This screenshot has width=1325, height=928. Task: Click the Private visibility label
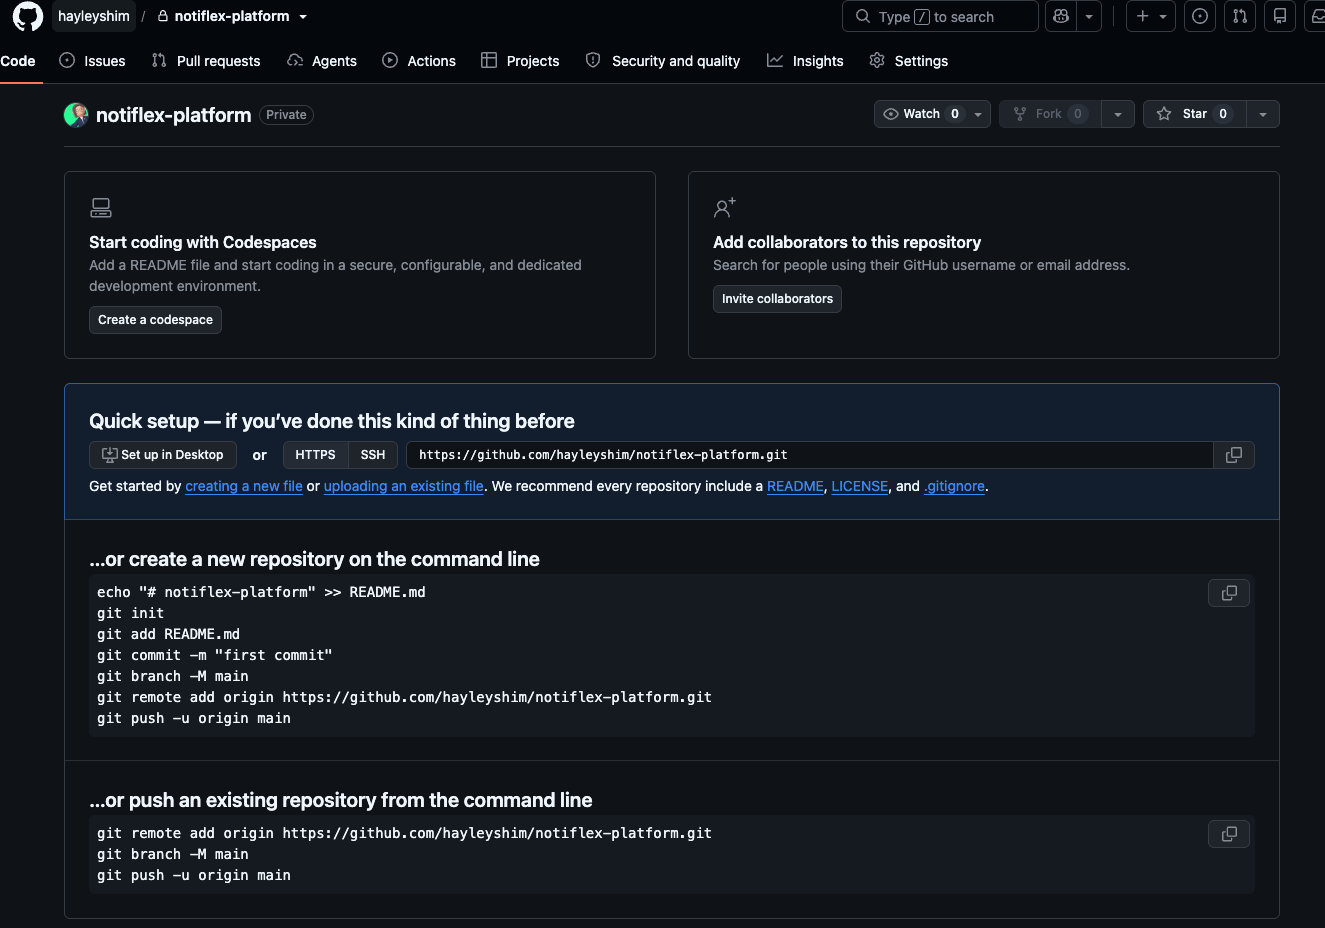(x=286, y=115)
